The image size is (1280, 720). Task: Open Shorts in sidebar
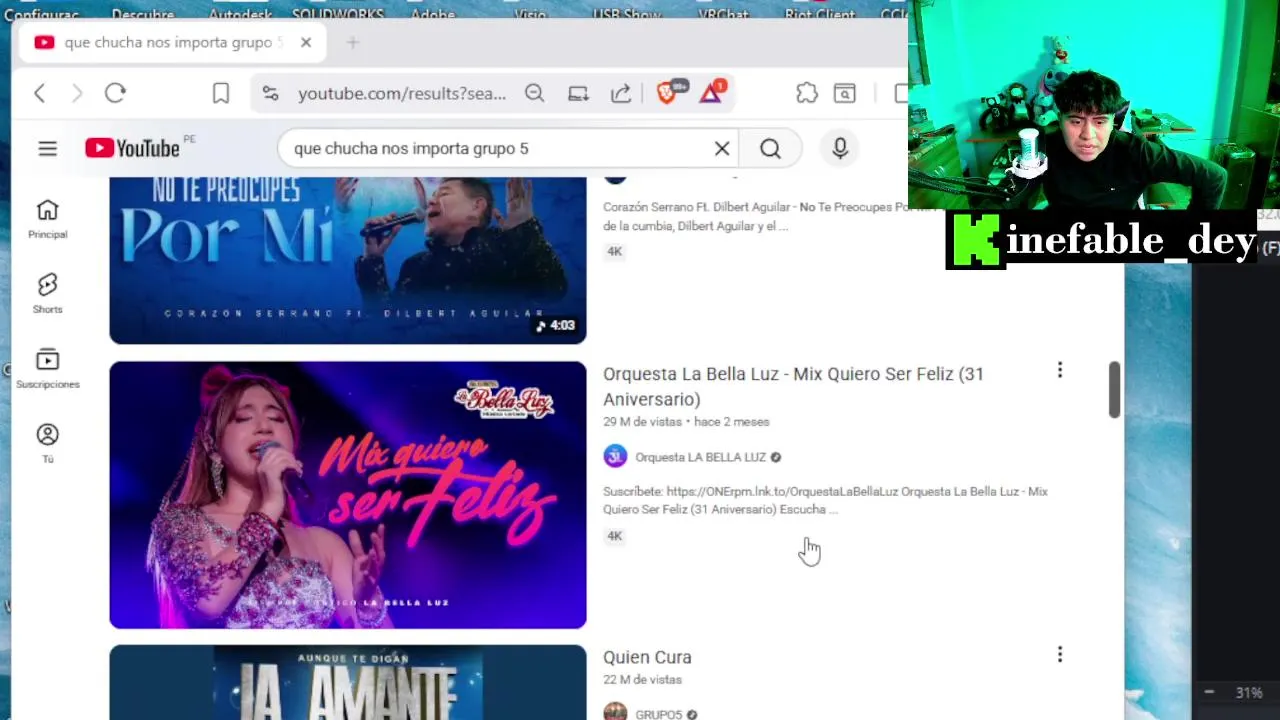tap(47, 293)
